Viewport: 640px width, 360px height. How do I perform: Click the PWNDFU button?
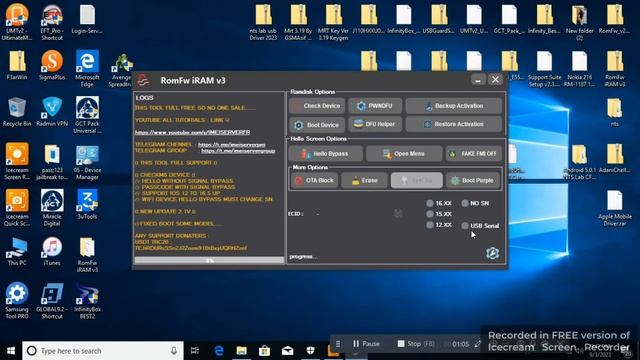(375, 106)
